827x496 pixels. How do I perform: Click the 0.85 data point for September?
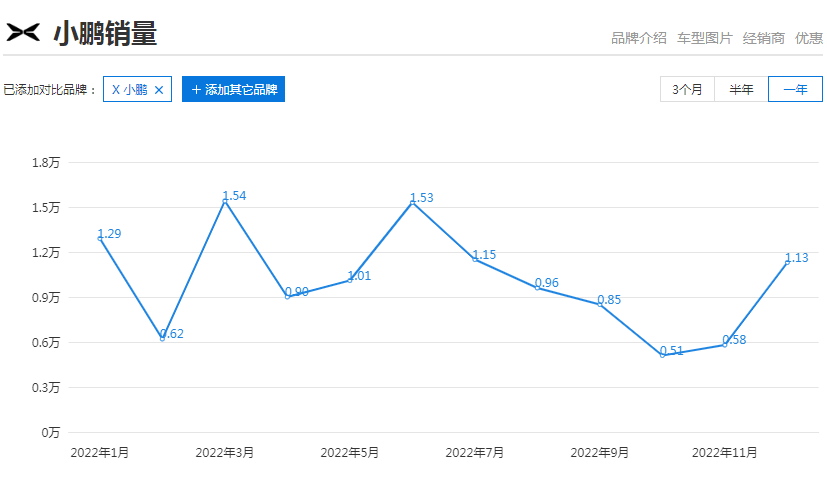coord(600,304)
